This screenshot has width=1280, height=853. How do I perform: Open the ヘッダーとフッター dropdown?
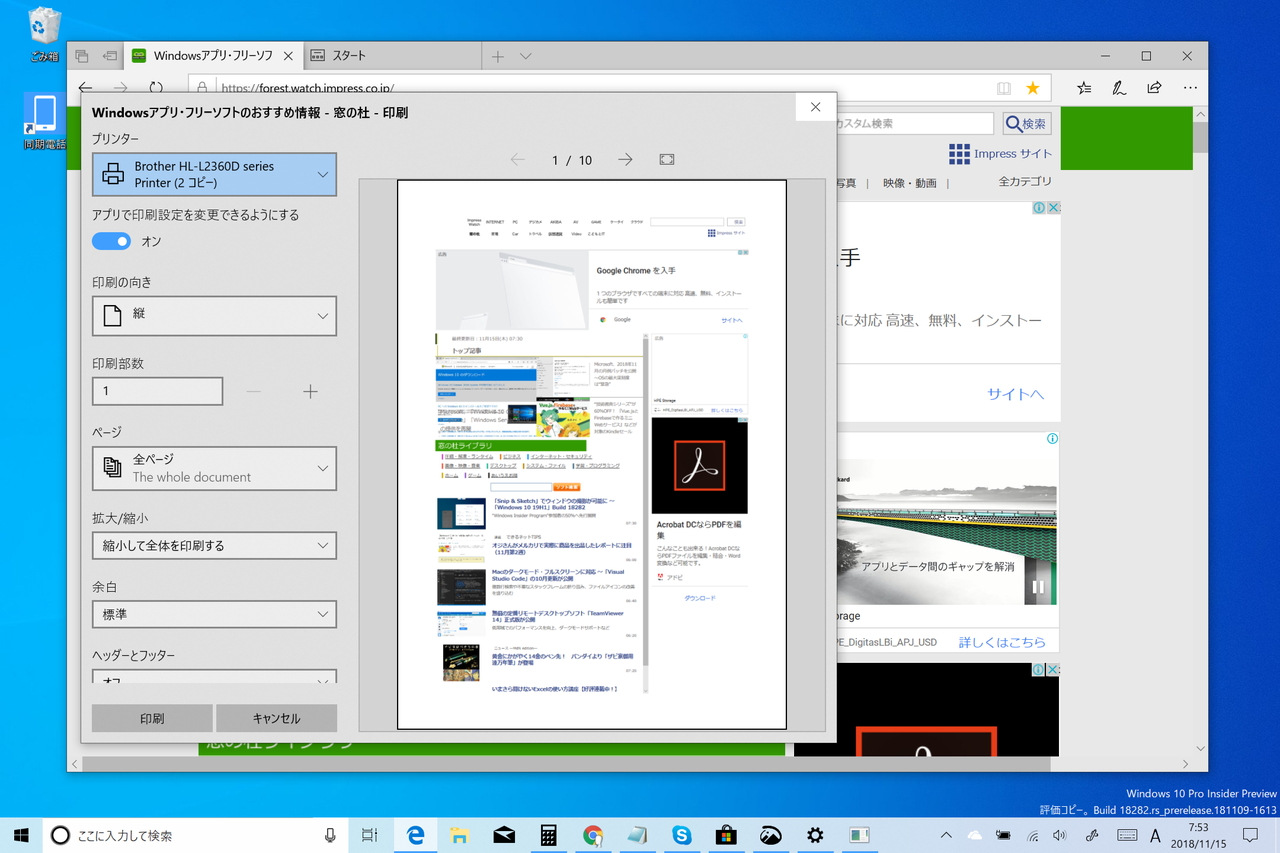point(214,677)
